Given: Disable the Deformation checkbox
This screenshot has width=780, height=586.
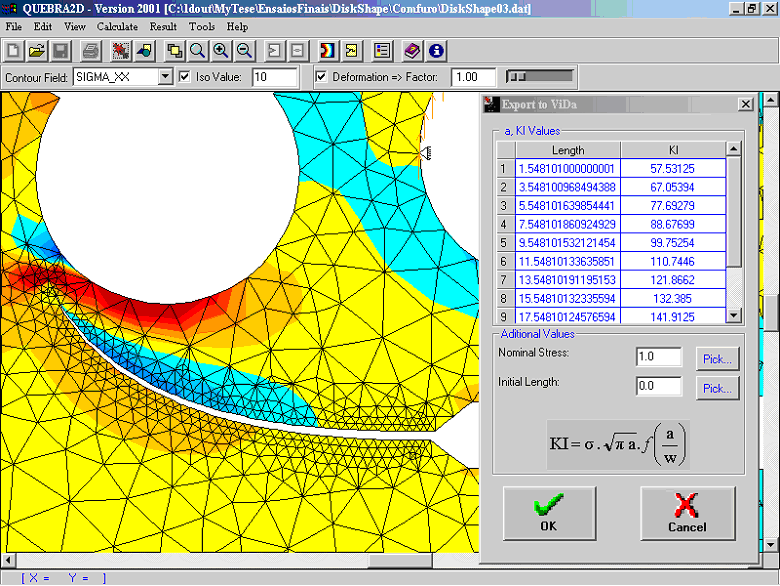Looking at the screenshot, I should pyautogui.click(x=321, y=77).
